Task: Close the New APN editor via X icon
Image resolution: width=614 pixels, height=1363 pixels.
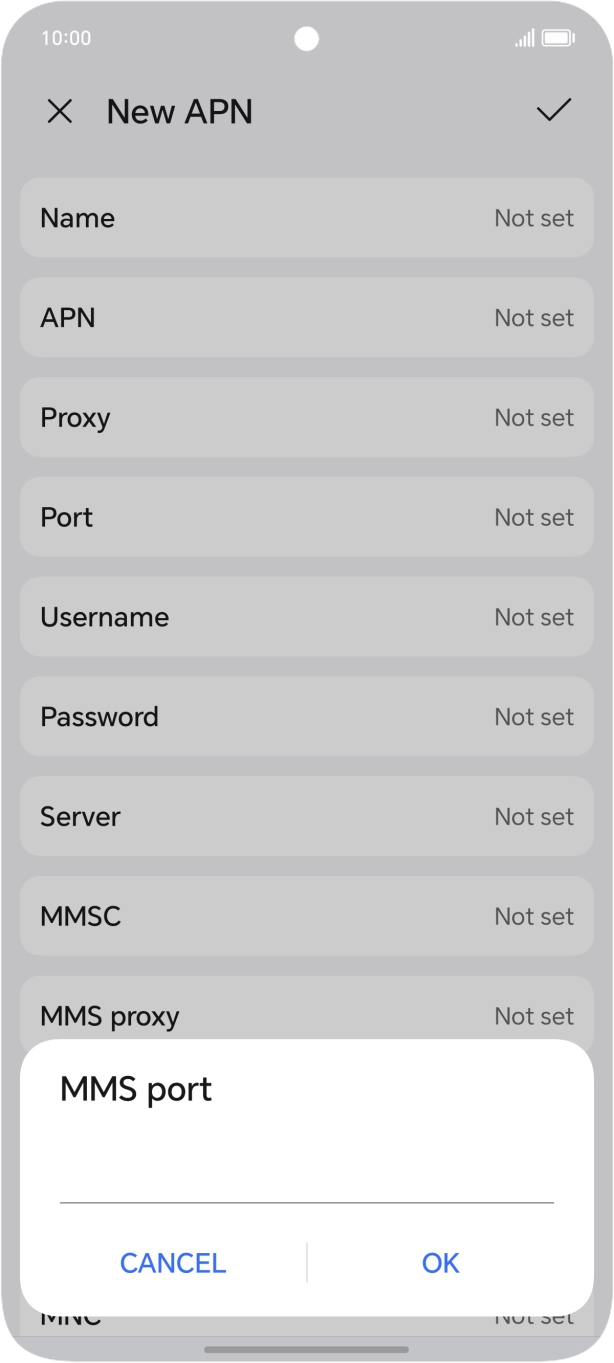Action: coord(60,111)
